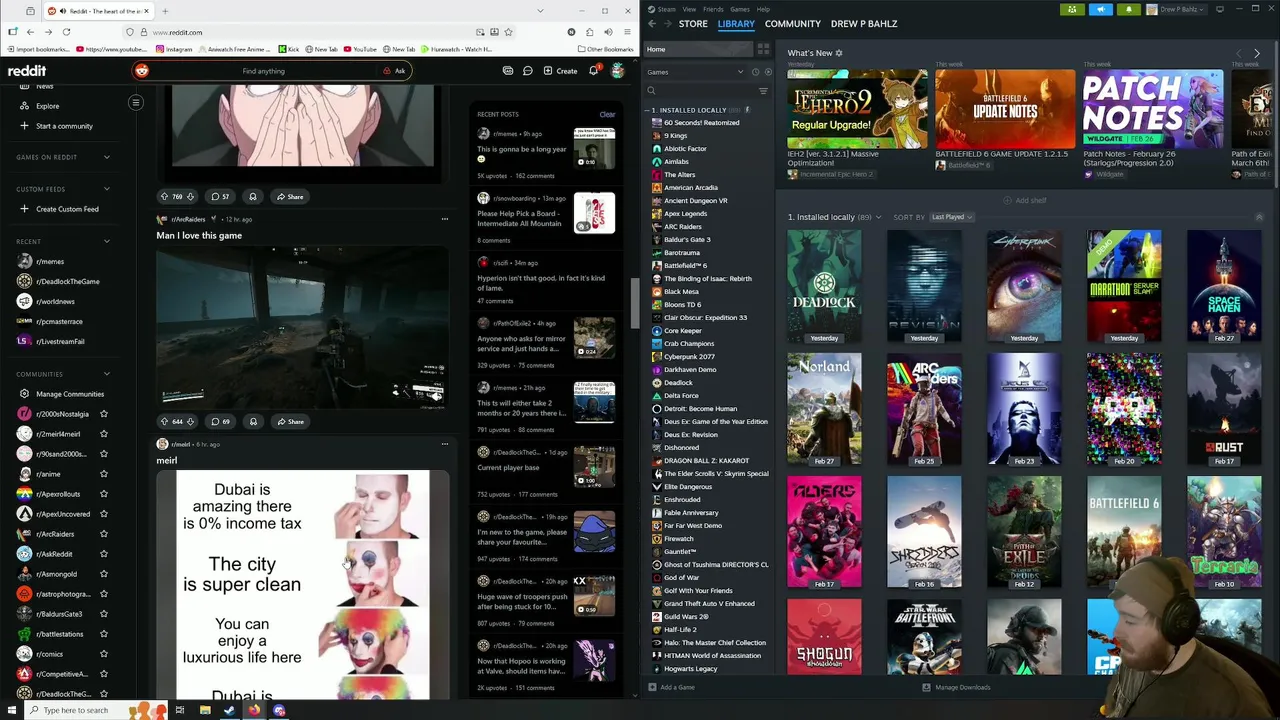This screenshot has height=720, width=1280.
Task: Favorite r/2000sNostalgia with its star
Action: 103,414
